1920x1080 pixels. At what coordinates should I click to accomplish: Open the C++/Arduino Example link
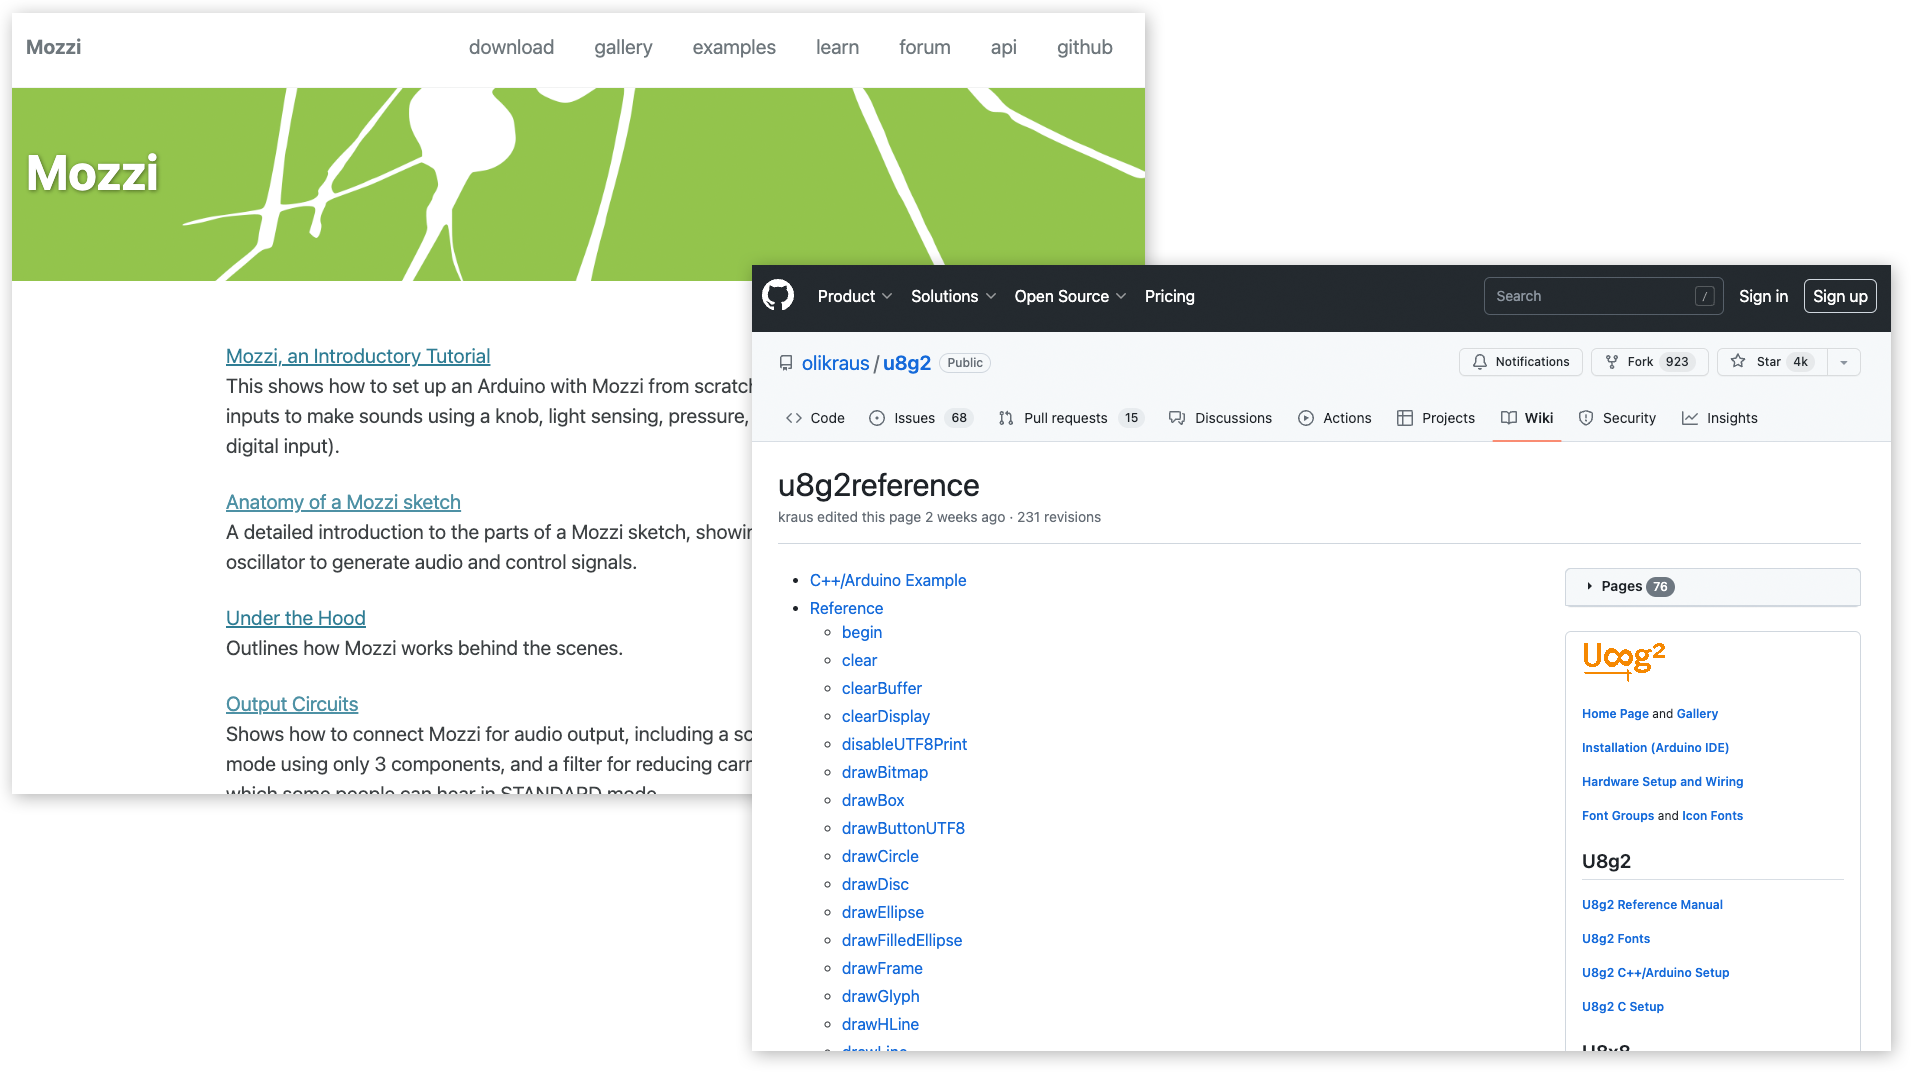(x=888, y=580)
